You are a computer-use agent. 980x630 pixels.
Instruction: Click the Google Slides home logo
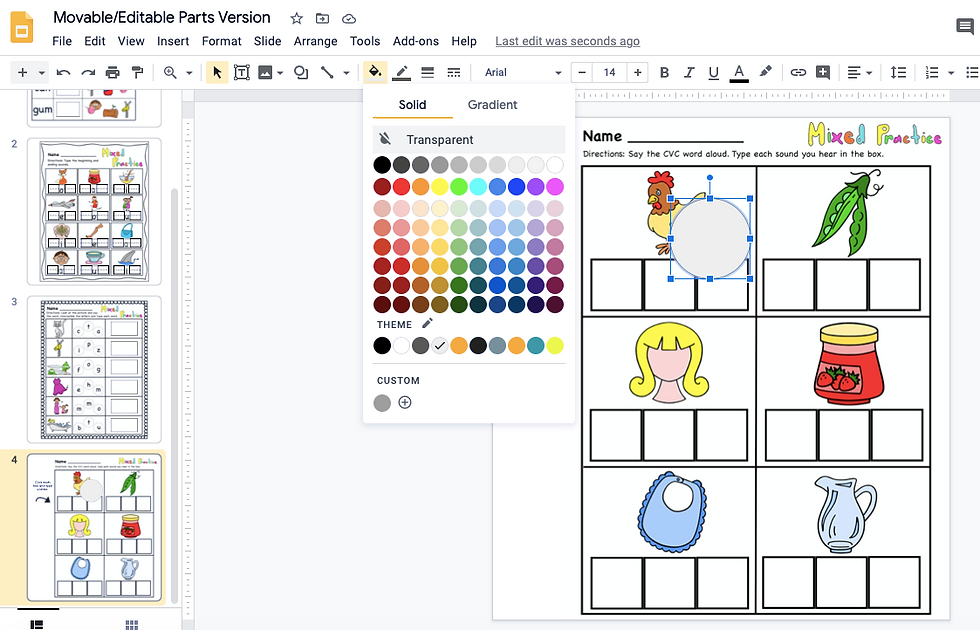pyautogui.click(x=22, y=28)
